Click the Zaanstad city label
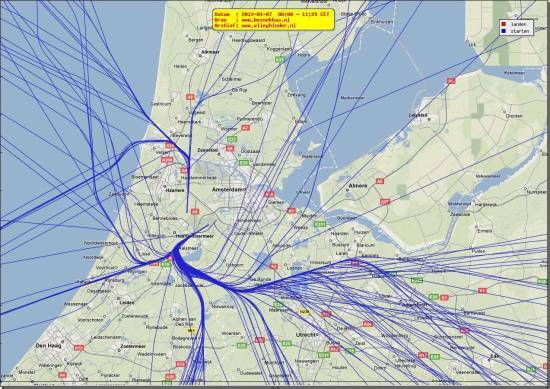The width and height of the screenshot is (550, 389). (x=207, y=150)
